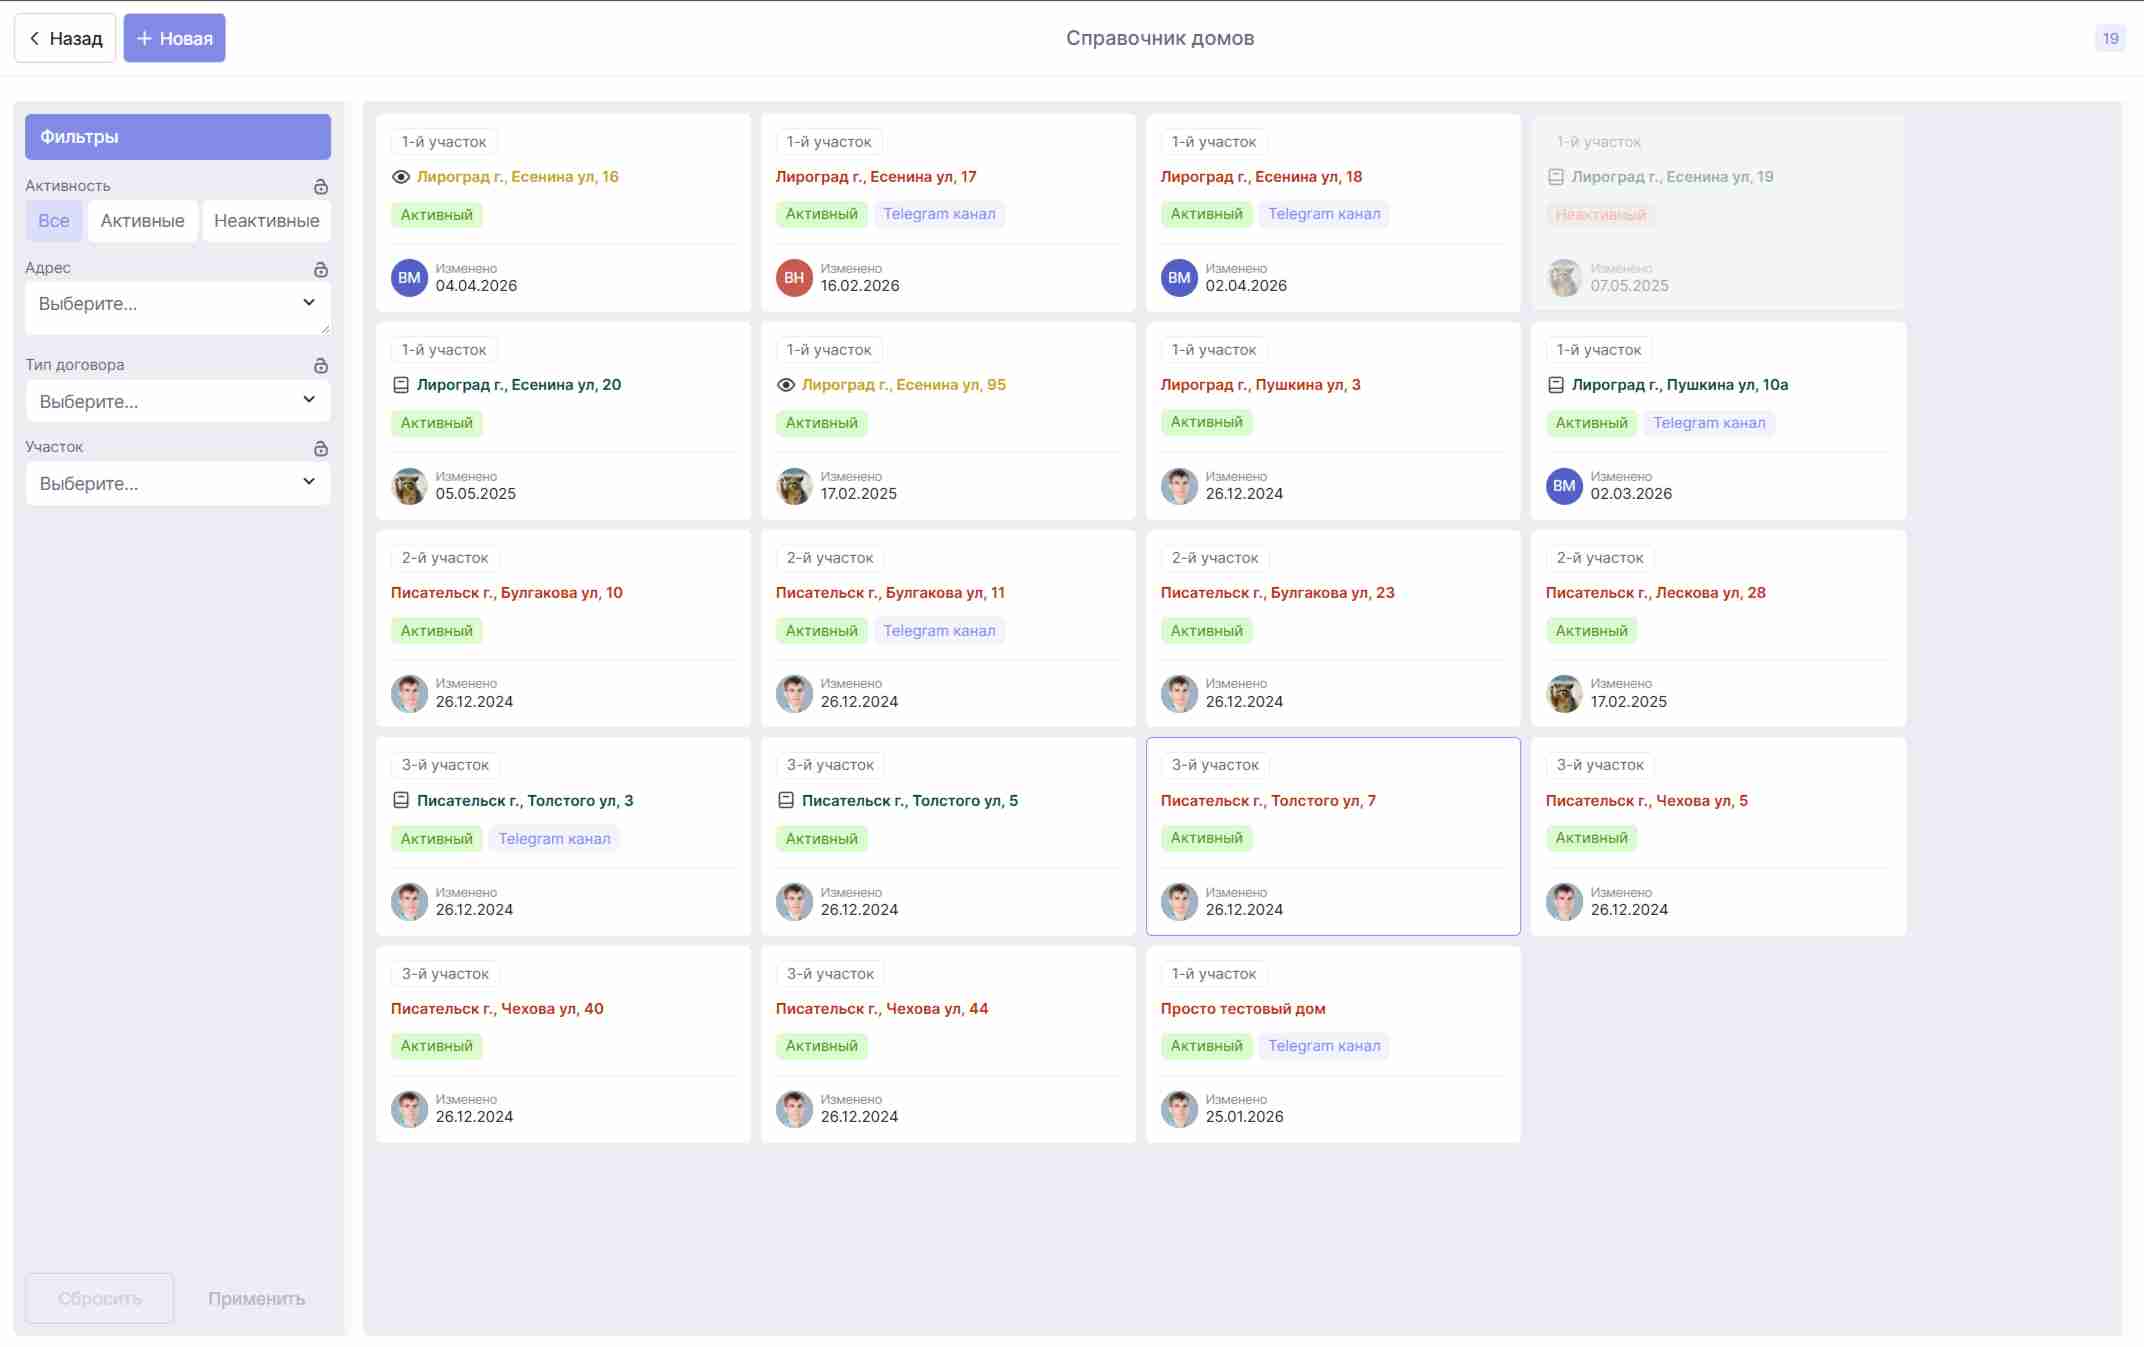Open the Просто тестовый дом card
Viewport: 2144px width, 1347px height.
(1333, 1044)
